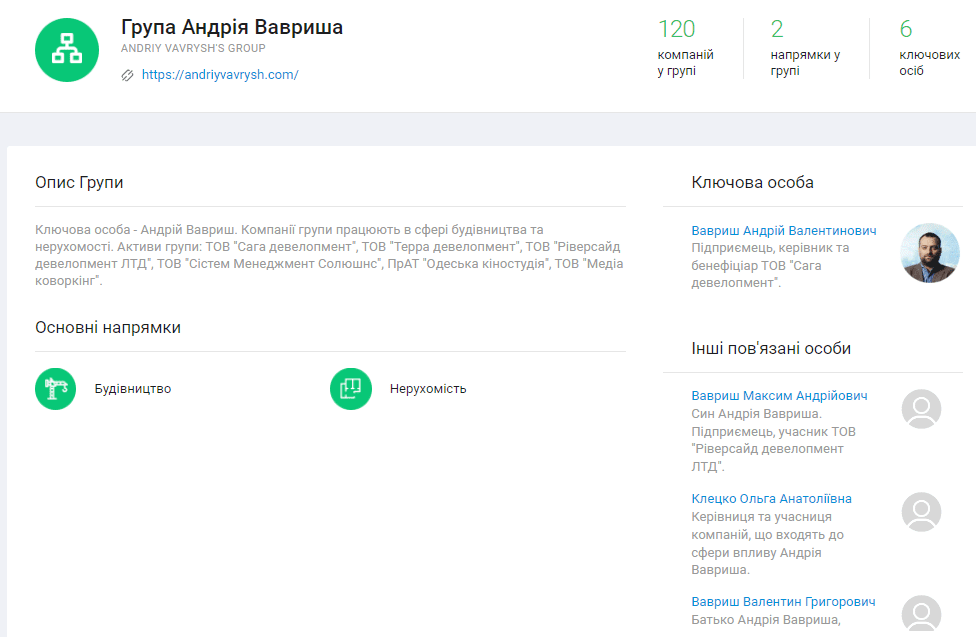Screen dimensions: 976x637
Task: Click the 6 ключових осіб counter
Action: 918,47
